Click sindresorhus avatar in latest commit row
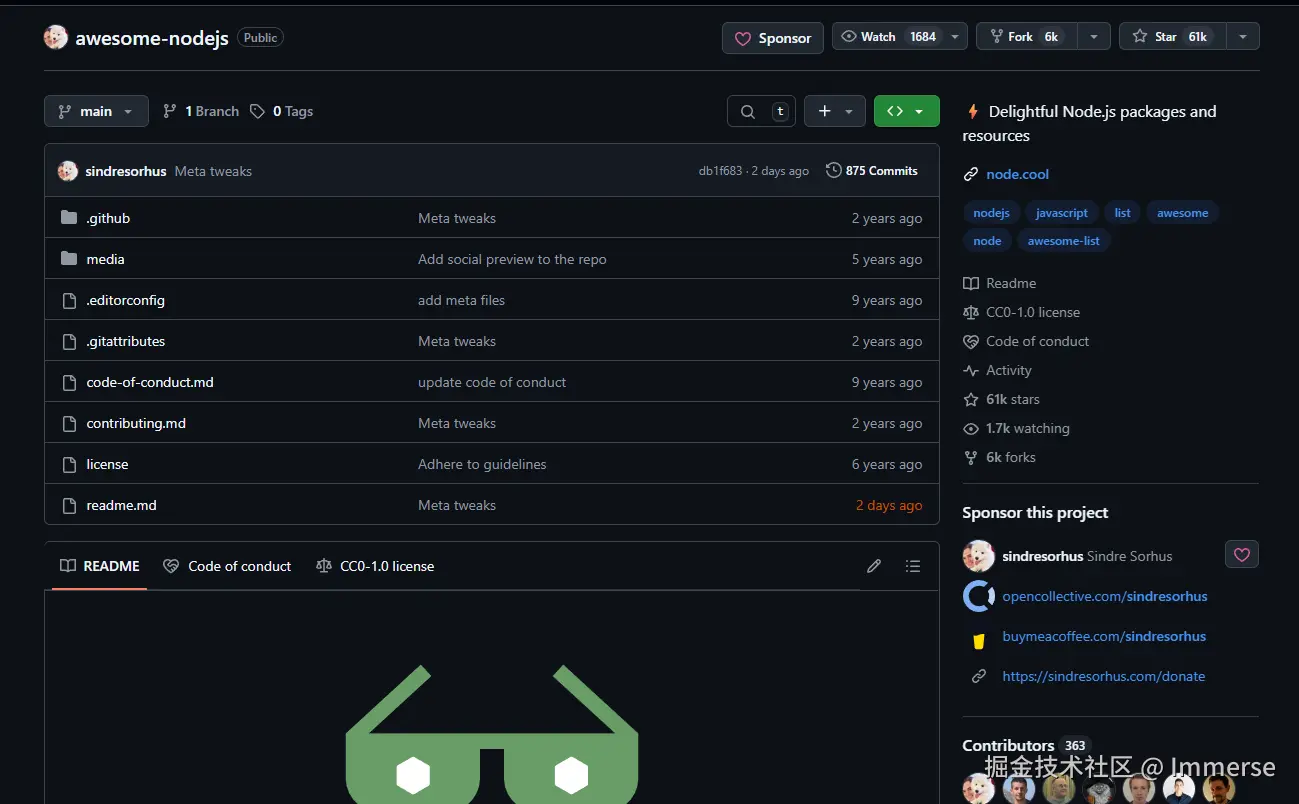 [68, 171]
